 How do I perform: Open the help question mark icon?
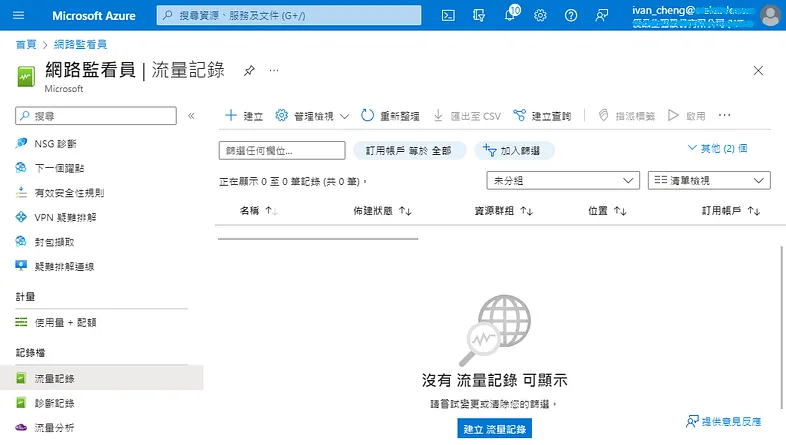tap(570, 16)
